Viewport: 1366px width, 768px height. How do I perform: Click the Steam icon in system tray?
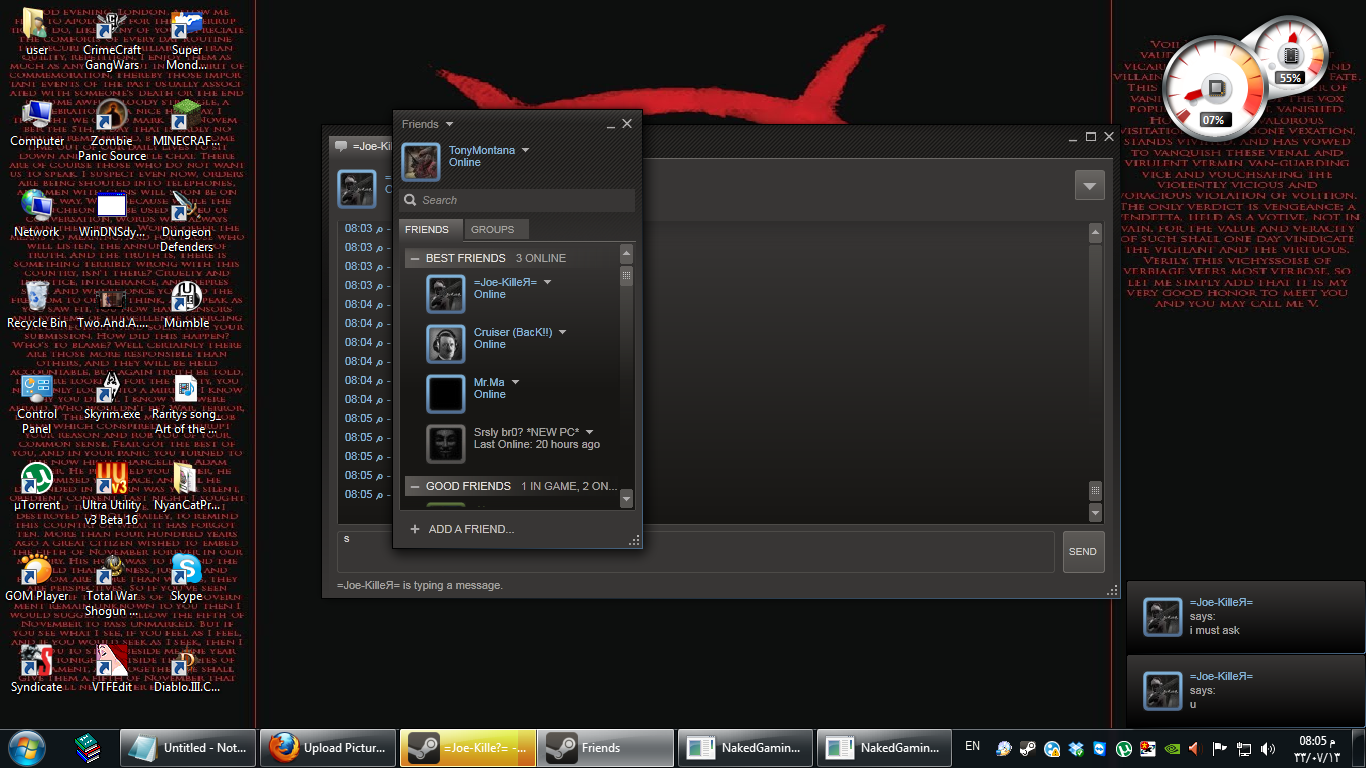click(x=1028, y=748)
